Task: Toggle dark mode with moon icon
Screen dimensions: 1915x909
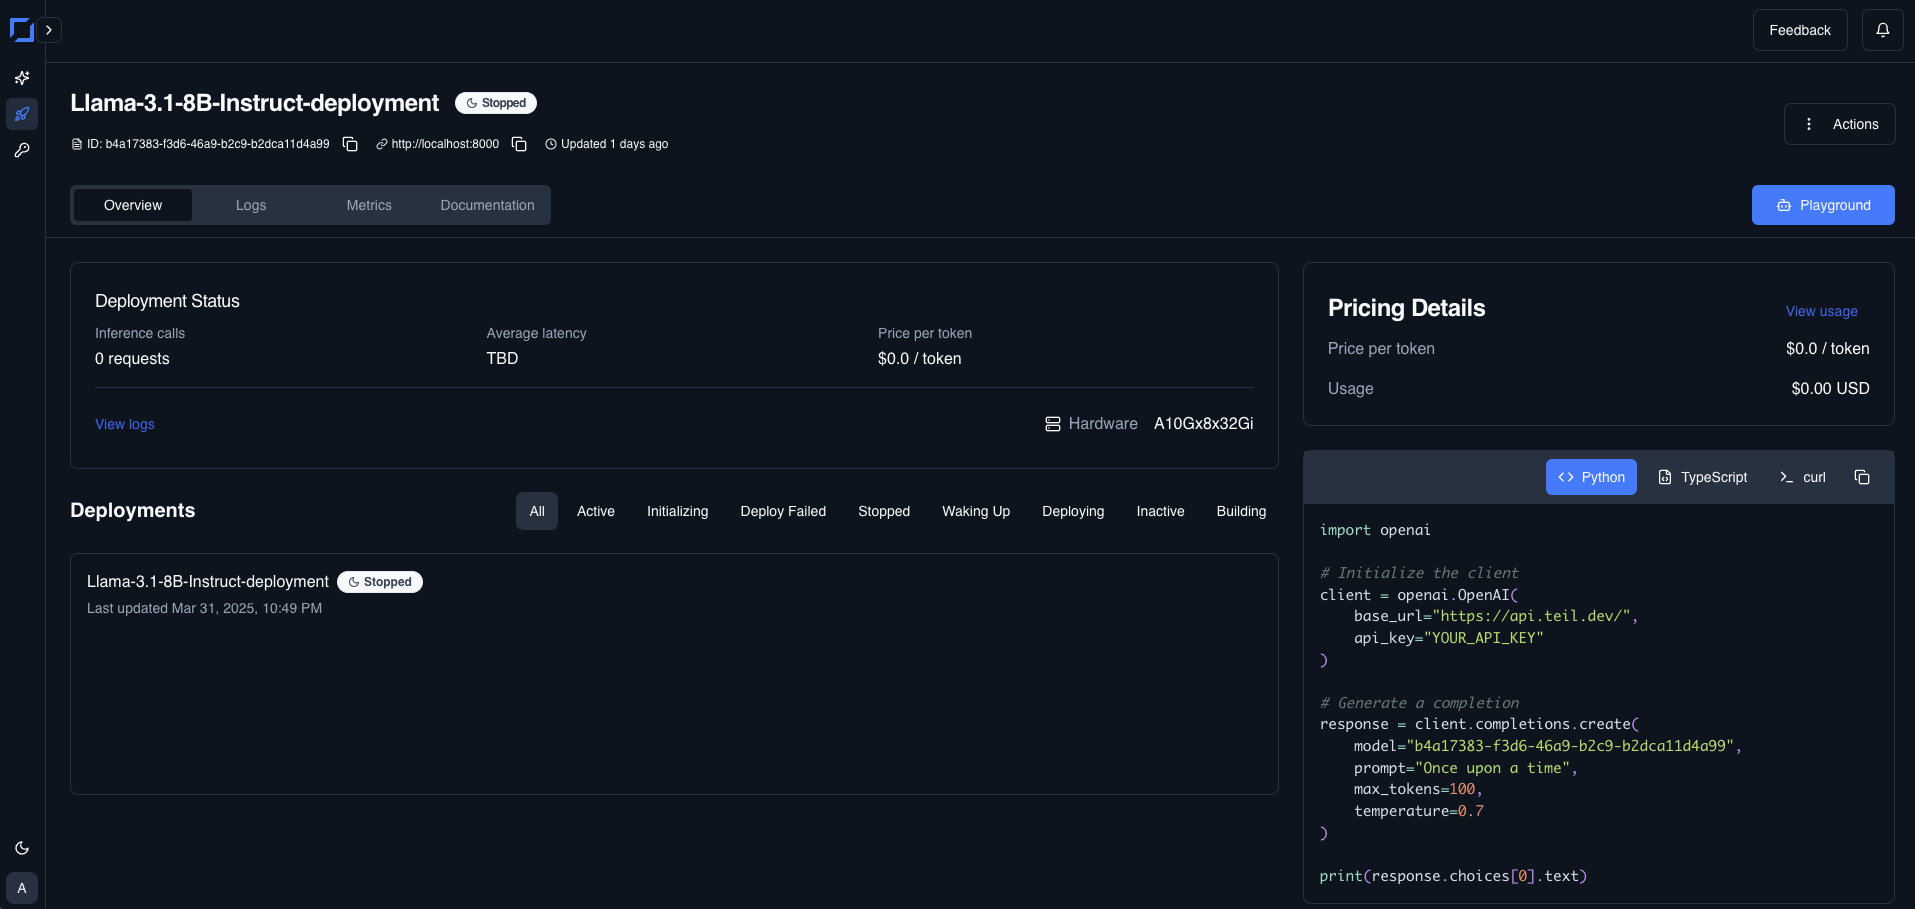Action: (x=22, y=848)
